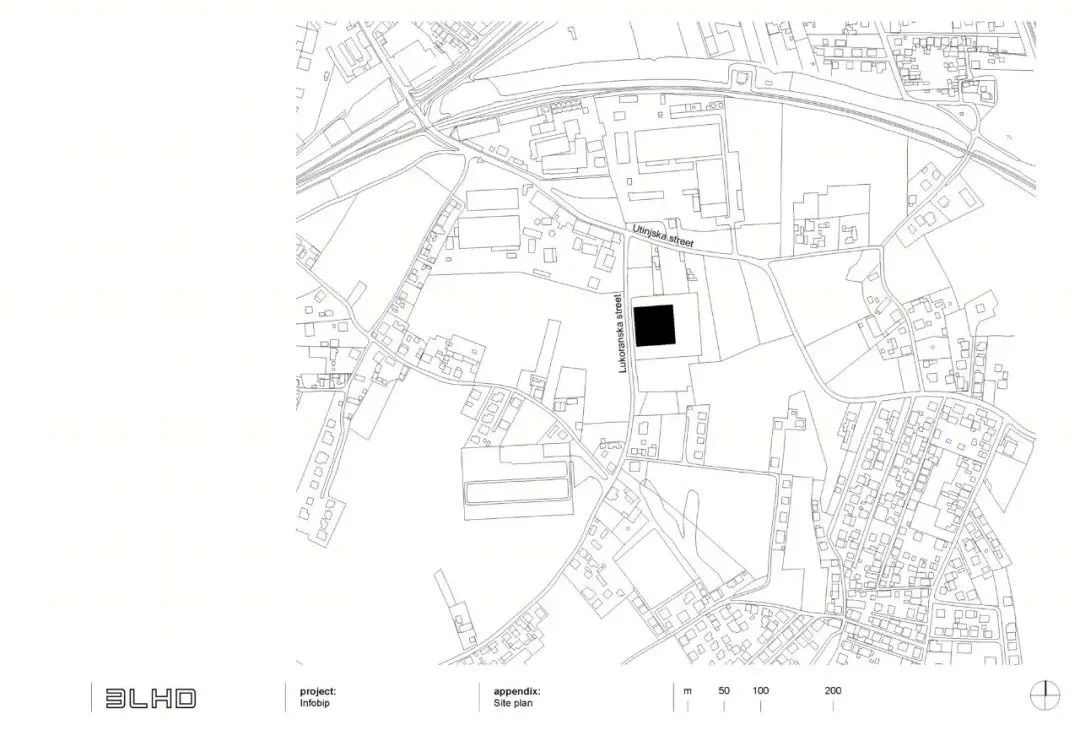Click the '200' scale bar value
The height and width of the screenshot is (730, 1080).
pyautogui.click(x=833, y=690)
